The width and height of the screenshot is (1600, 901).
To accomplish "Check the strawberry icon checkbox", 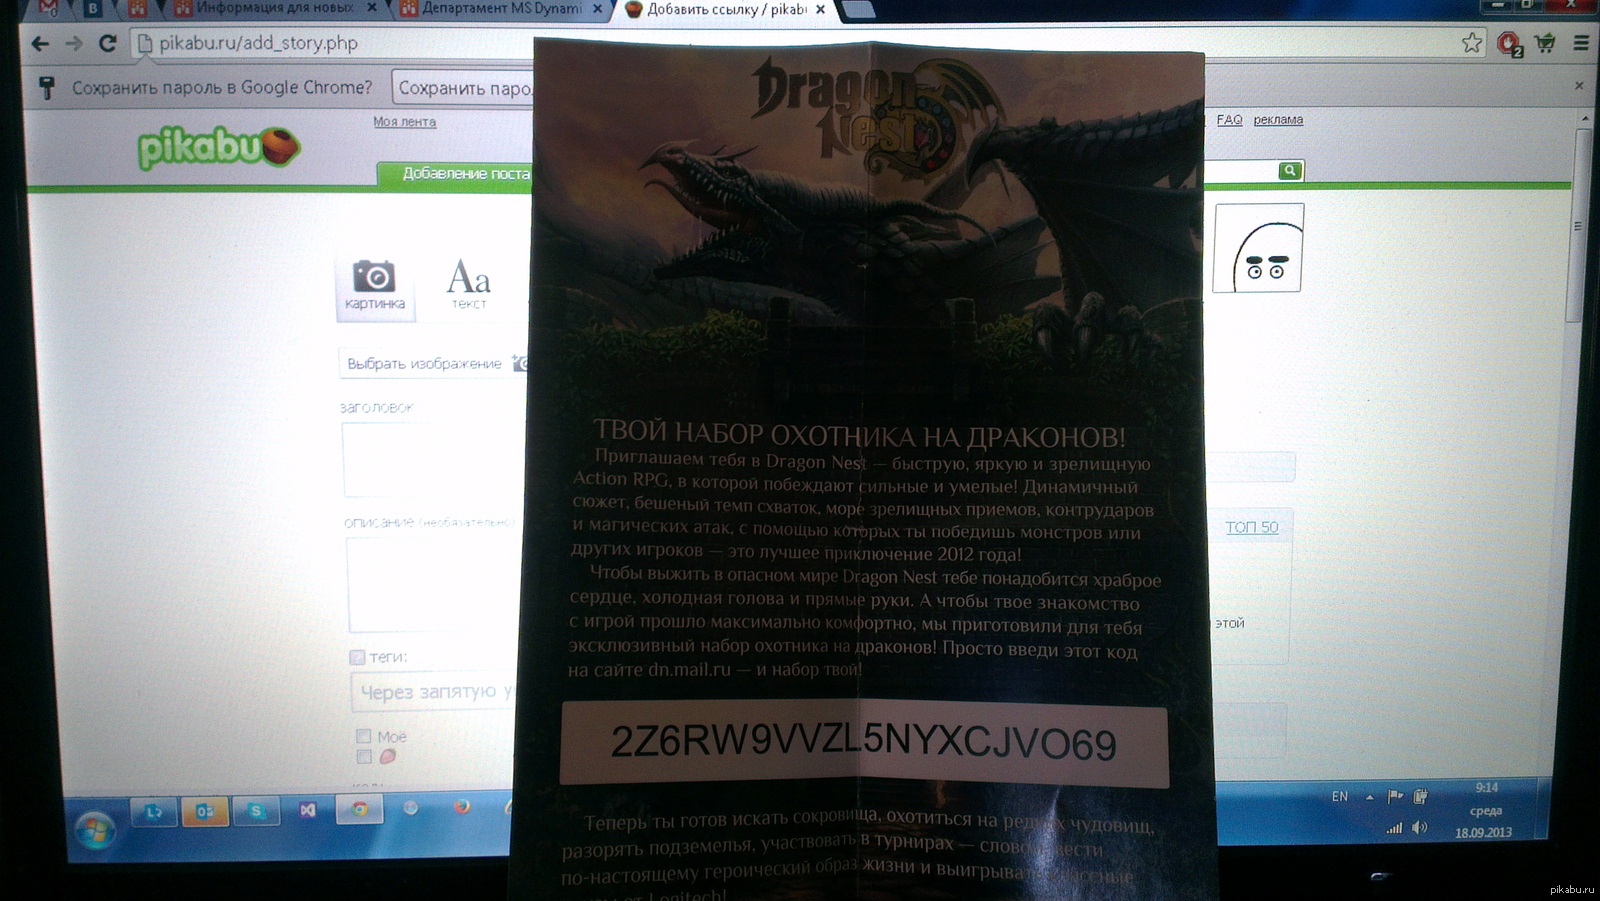I will [x=364, y=757].
